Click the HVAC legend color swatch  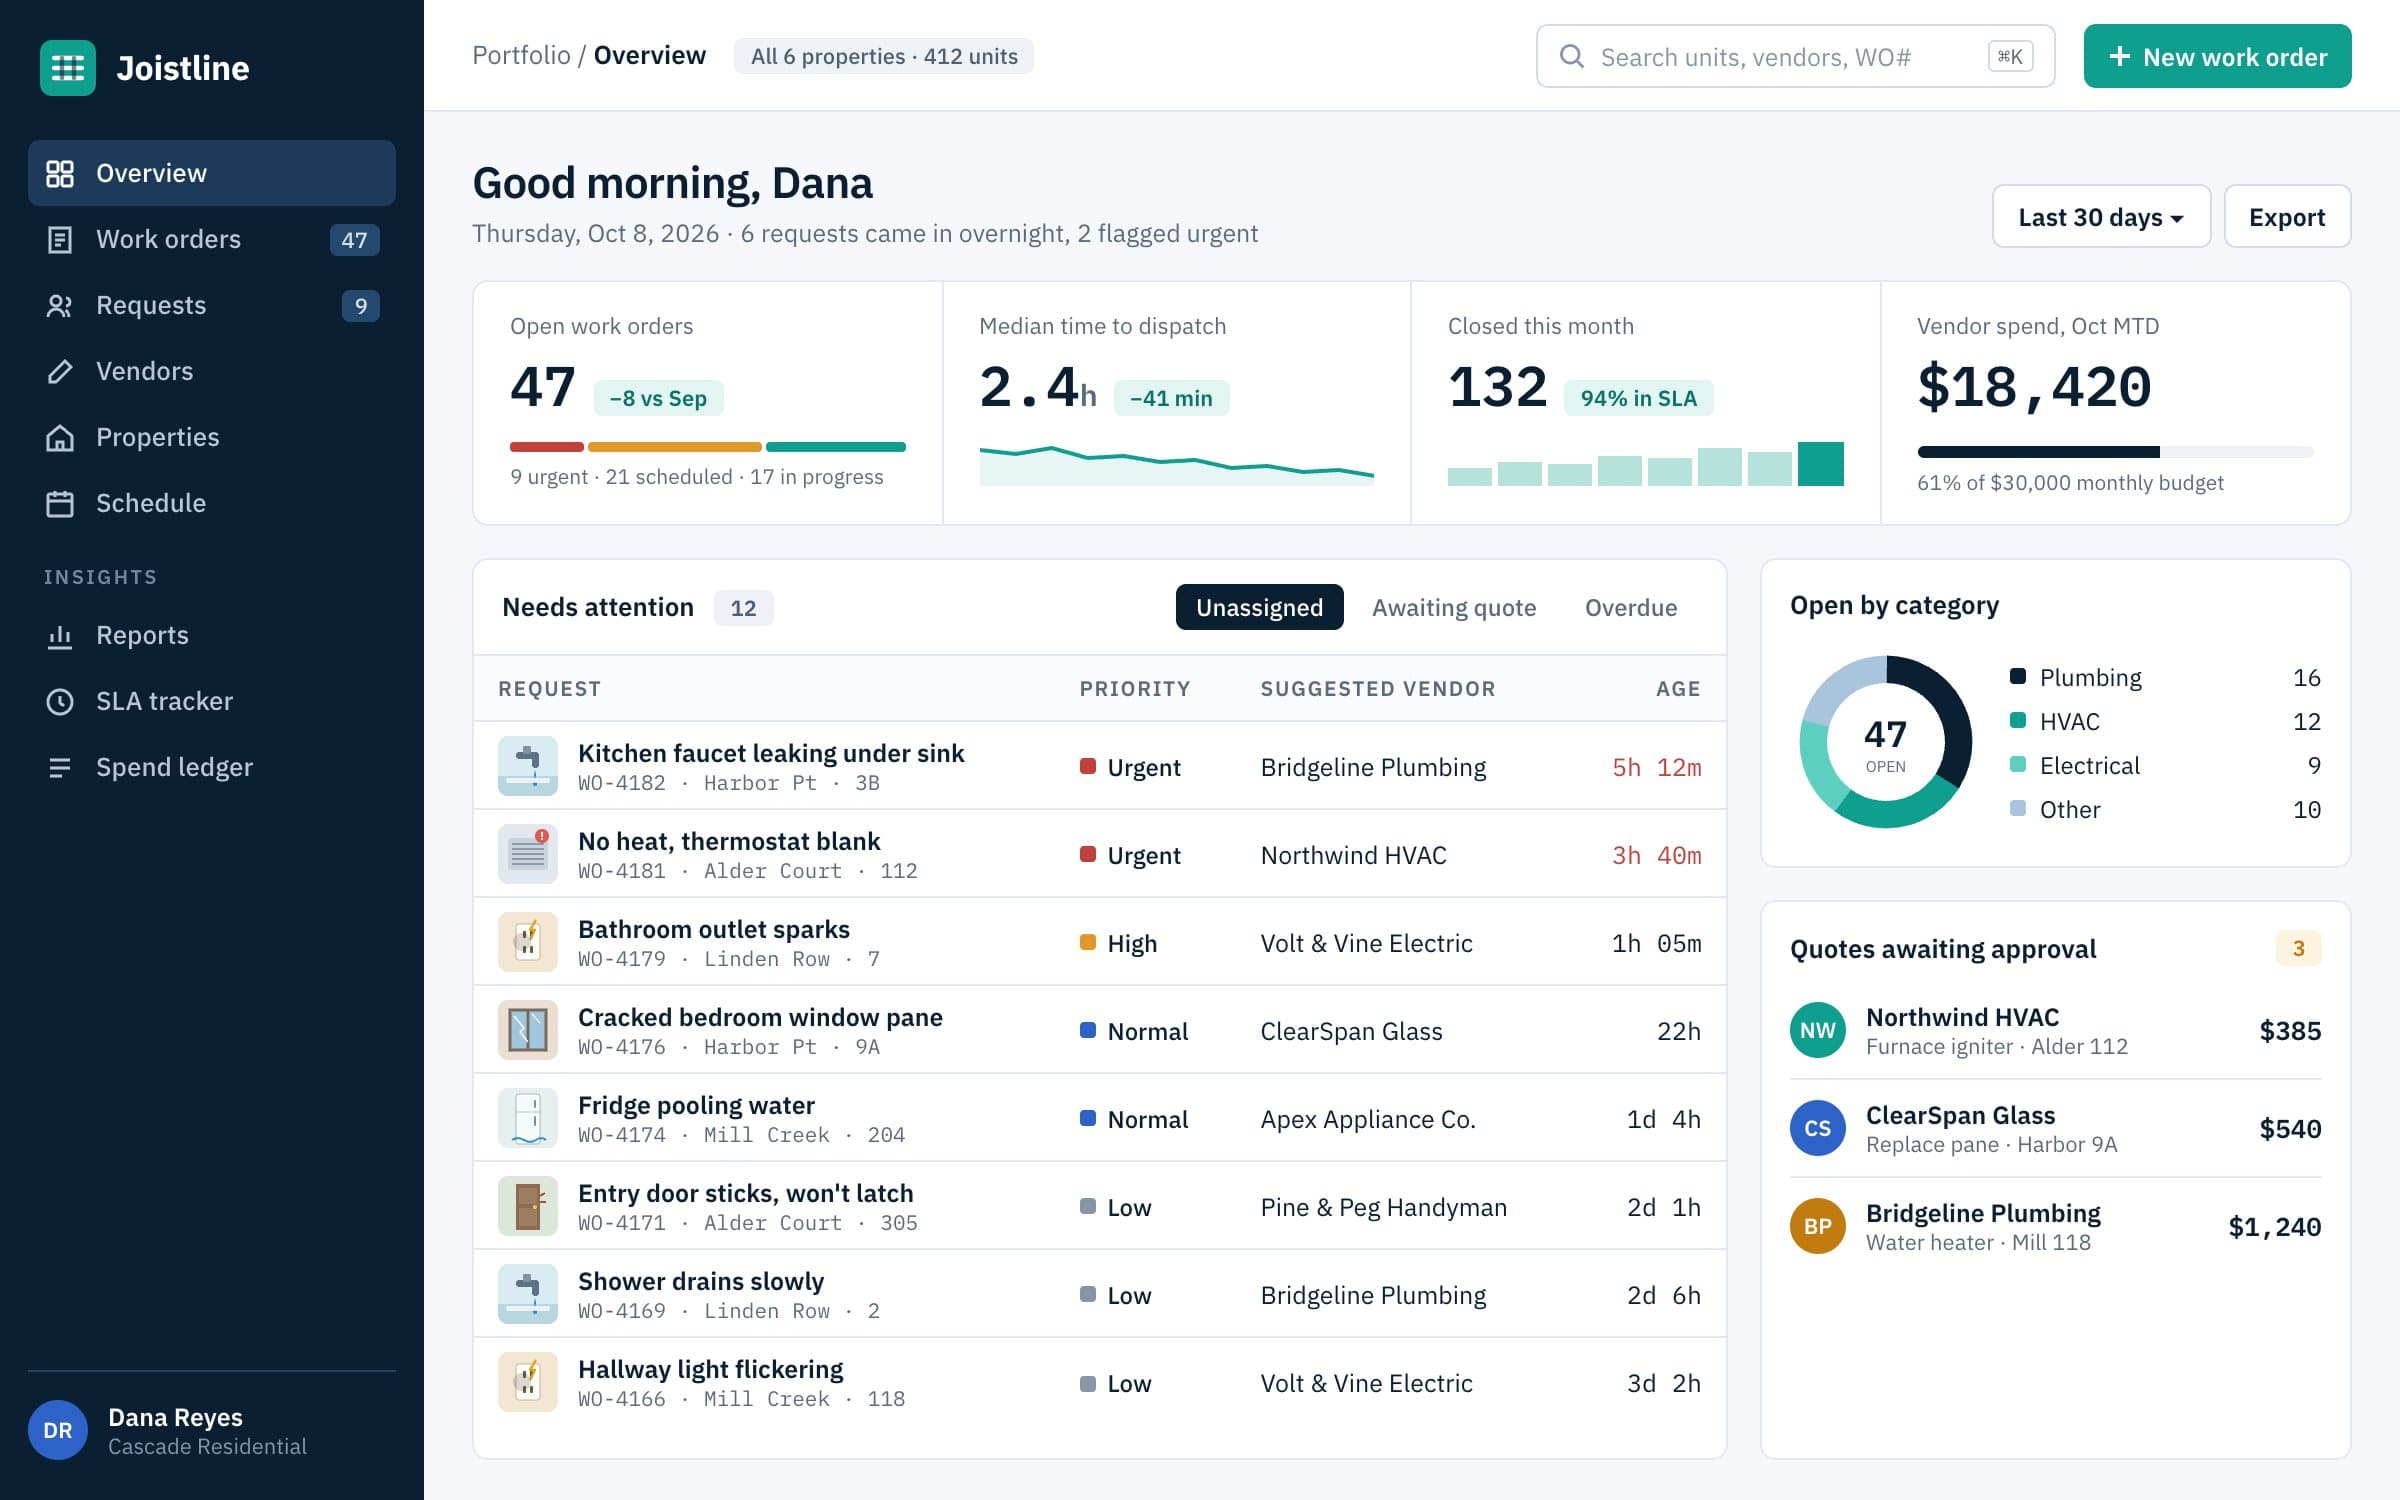pos(2018,720)
